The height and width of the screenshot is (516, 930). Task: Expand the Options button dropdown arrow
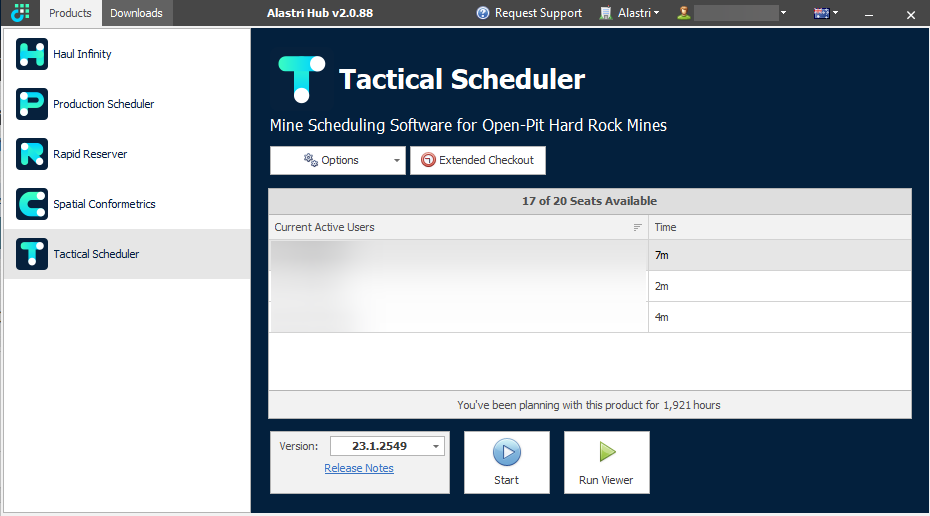[397, 161]
